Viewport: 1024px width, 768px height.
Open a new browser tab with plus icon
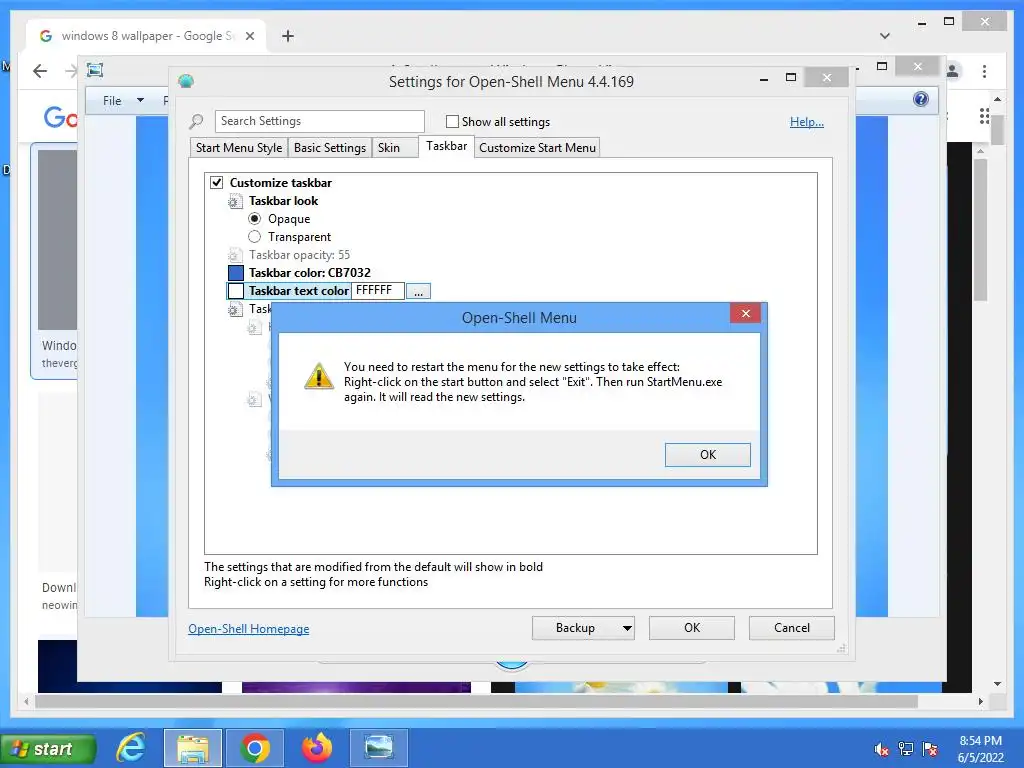pyautogui.click(x=288, y=36)
